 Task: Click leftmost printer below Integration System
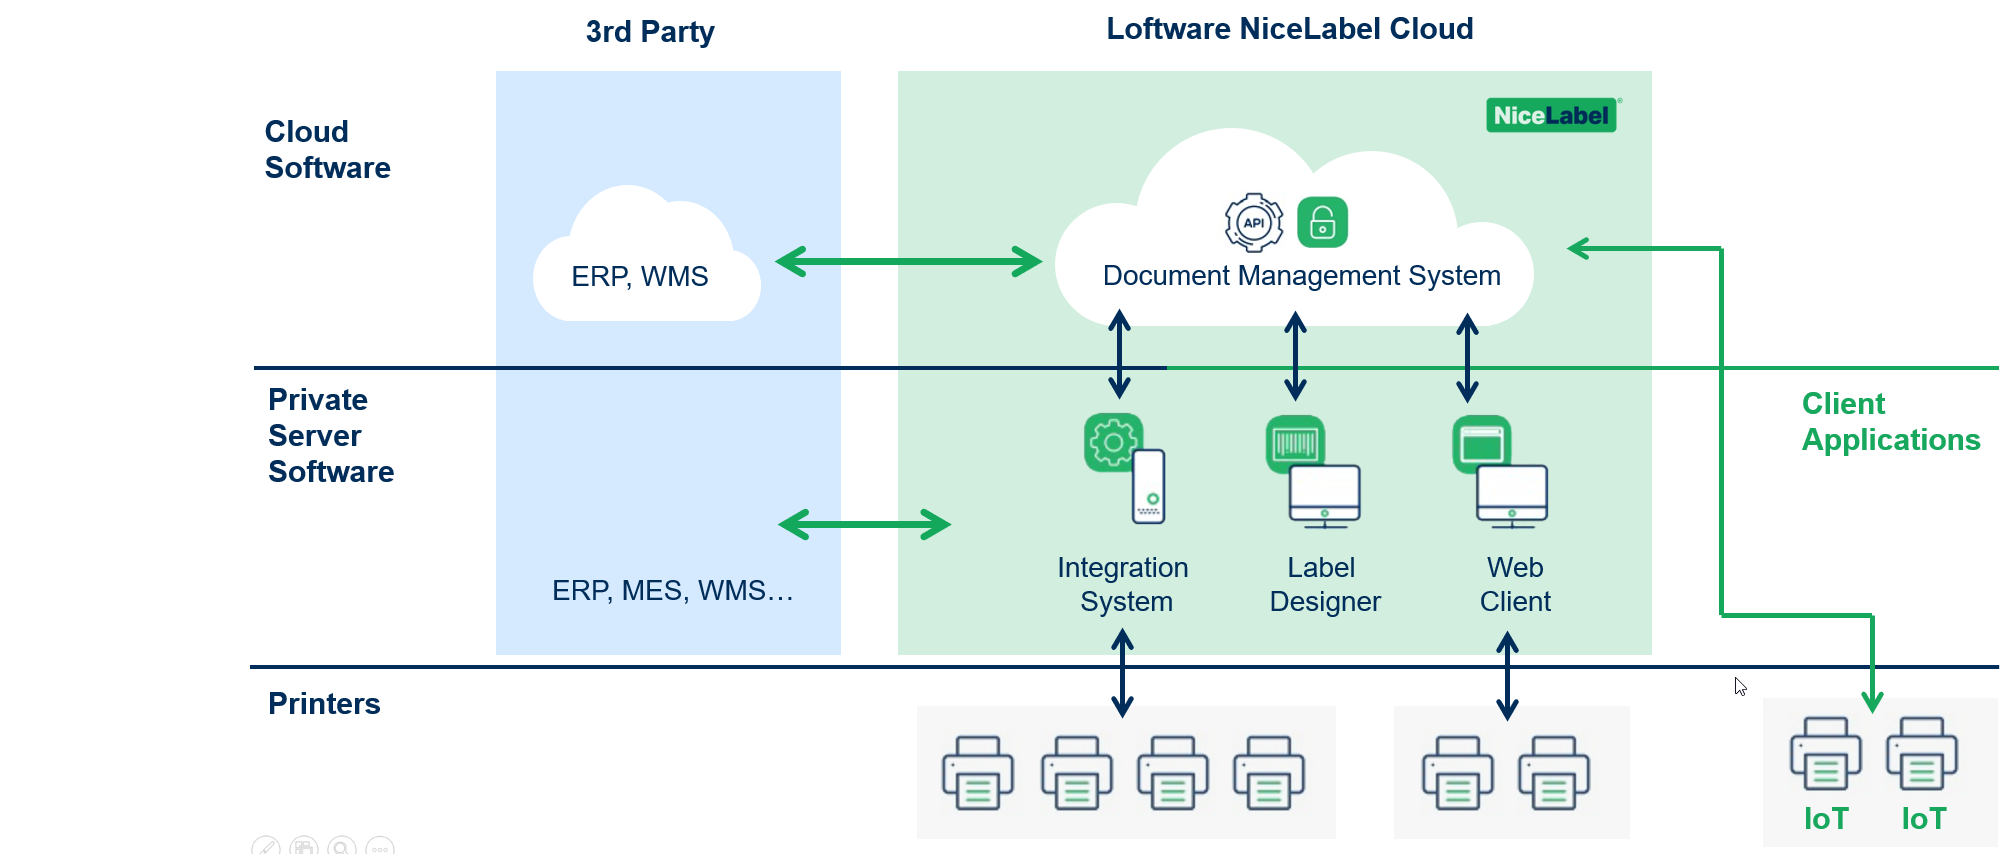(978, 773)
